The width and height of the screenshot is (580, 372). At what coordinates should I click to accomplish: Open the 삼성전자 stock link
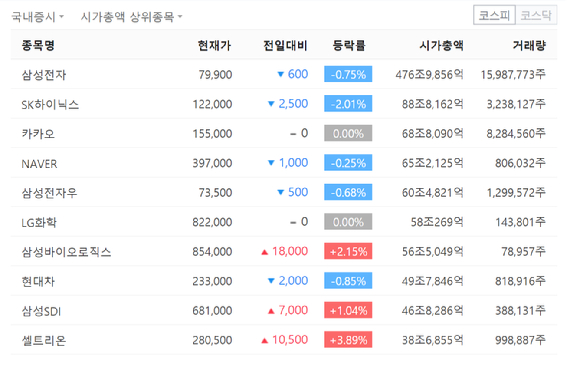pos(44,75)
